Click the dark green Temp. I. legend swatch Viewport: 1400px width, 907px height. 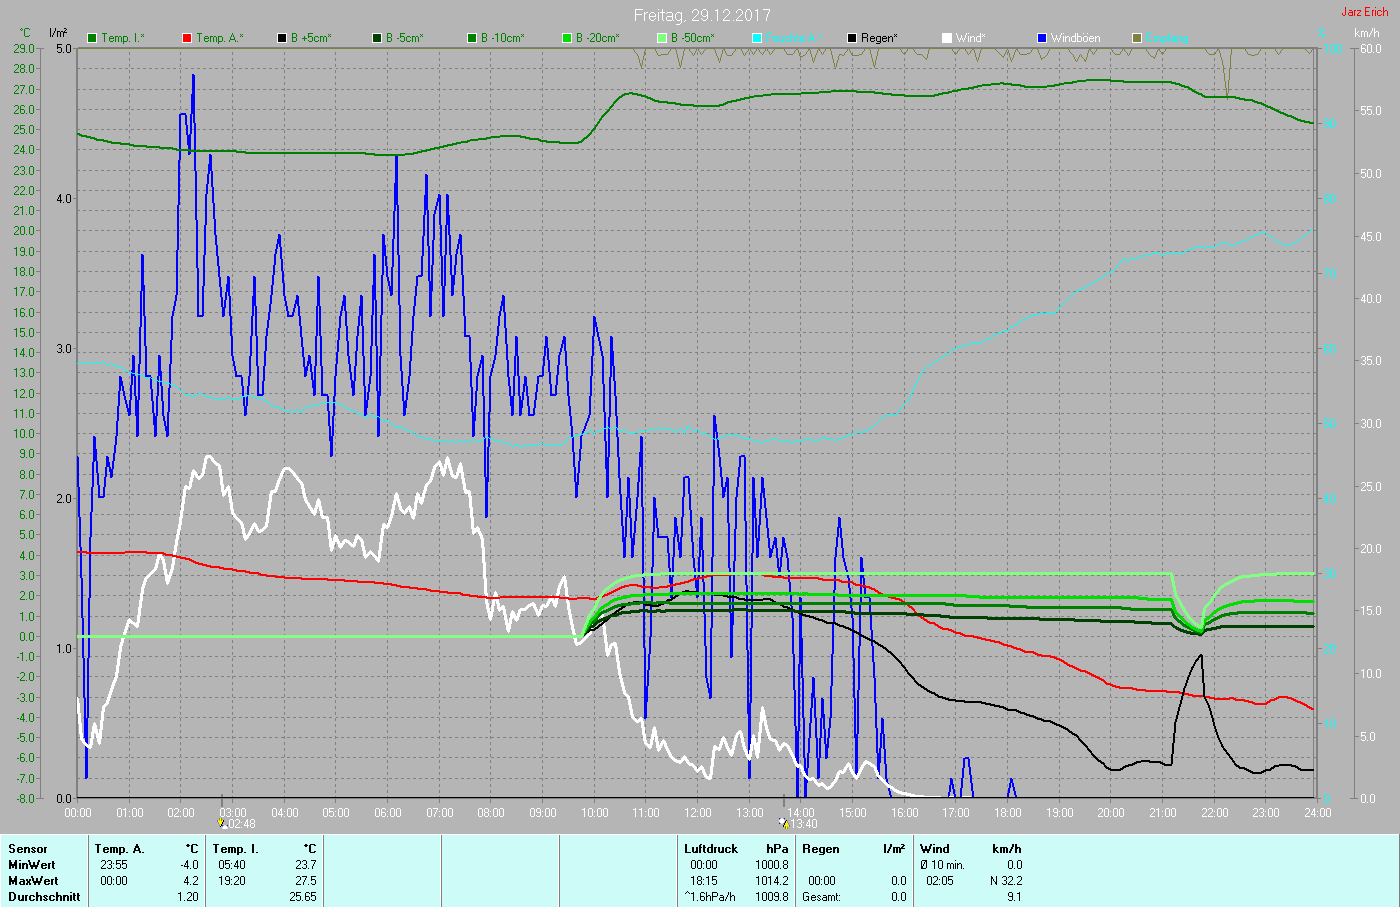click(x=92, y=38)
